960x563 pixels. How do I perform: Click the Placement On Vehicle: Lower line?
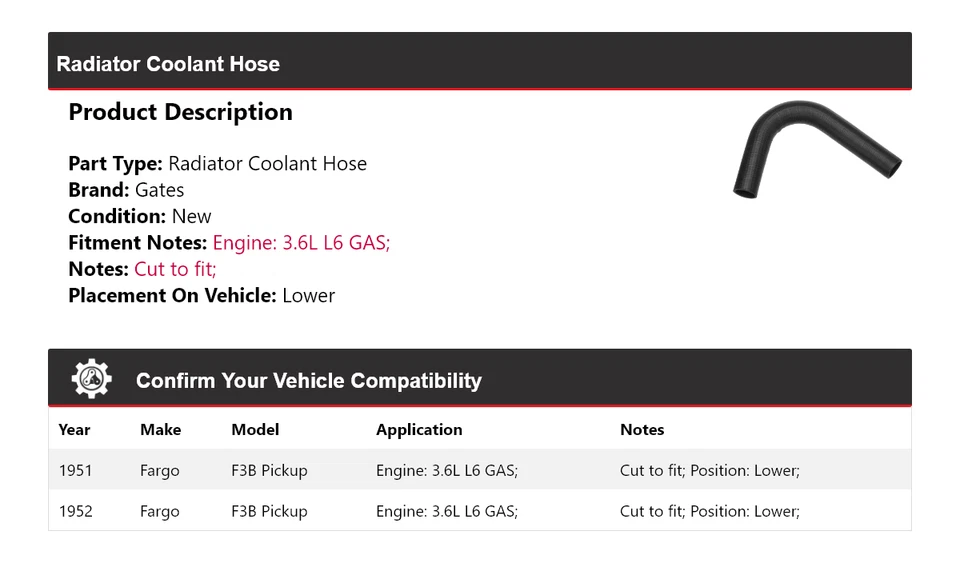pyautogui.click(x=201, y=296)
